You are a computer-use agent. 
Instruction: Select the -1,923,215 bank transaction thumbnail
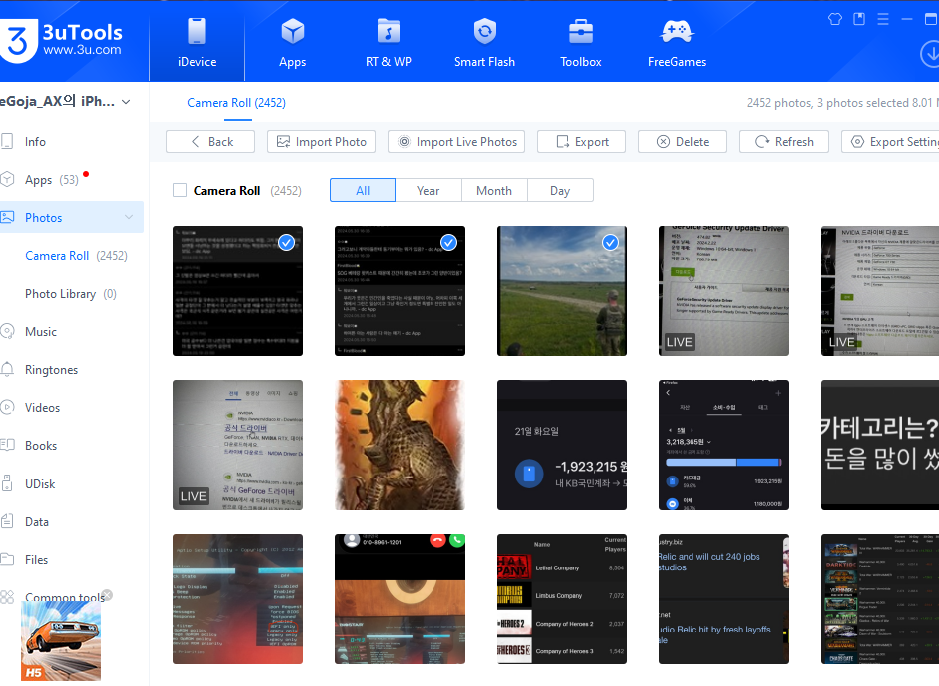[x=562, y=445]
